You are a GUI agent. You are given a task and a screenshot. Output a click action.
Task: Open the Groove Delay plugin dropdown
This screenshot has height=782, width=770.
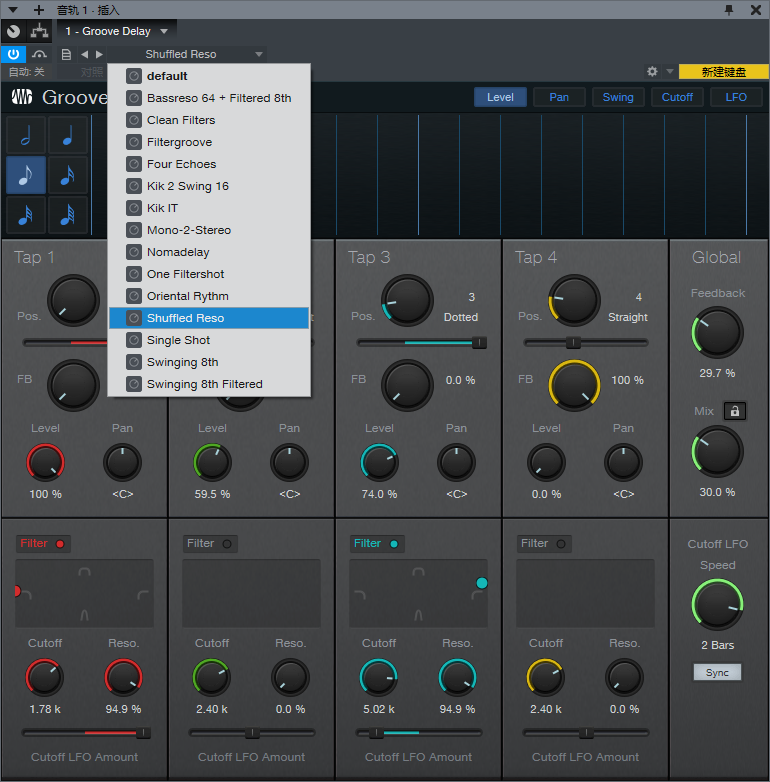coord(117,31)
